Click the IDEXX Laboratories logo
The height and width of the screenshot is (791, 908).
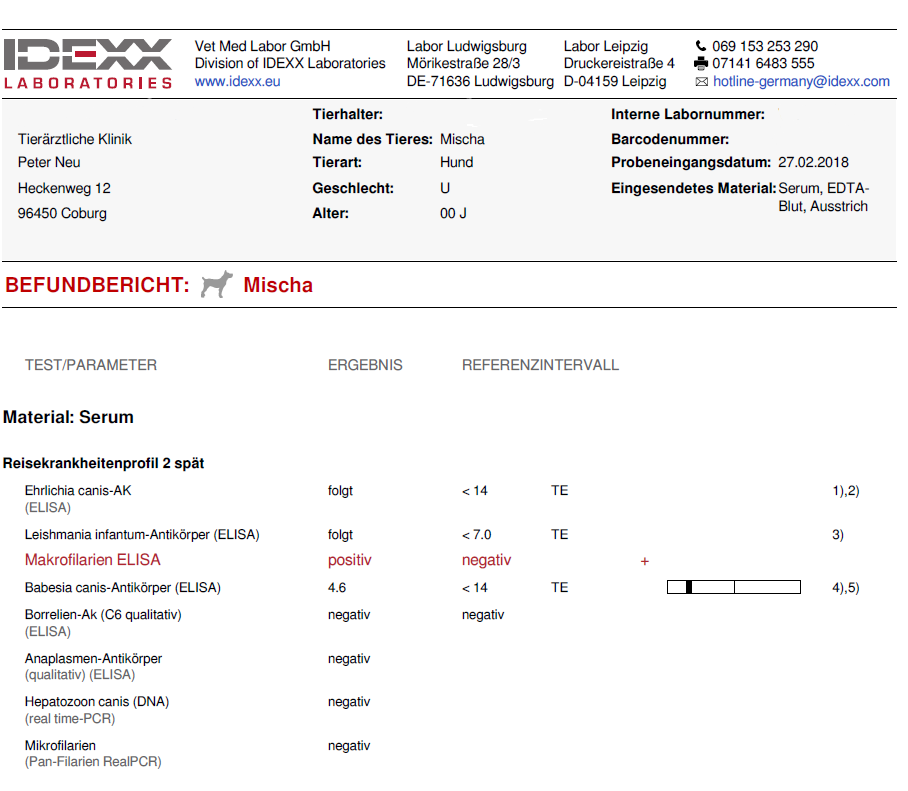pos(88,64)
